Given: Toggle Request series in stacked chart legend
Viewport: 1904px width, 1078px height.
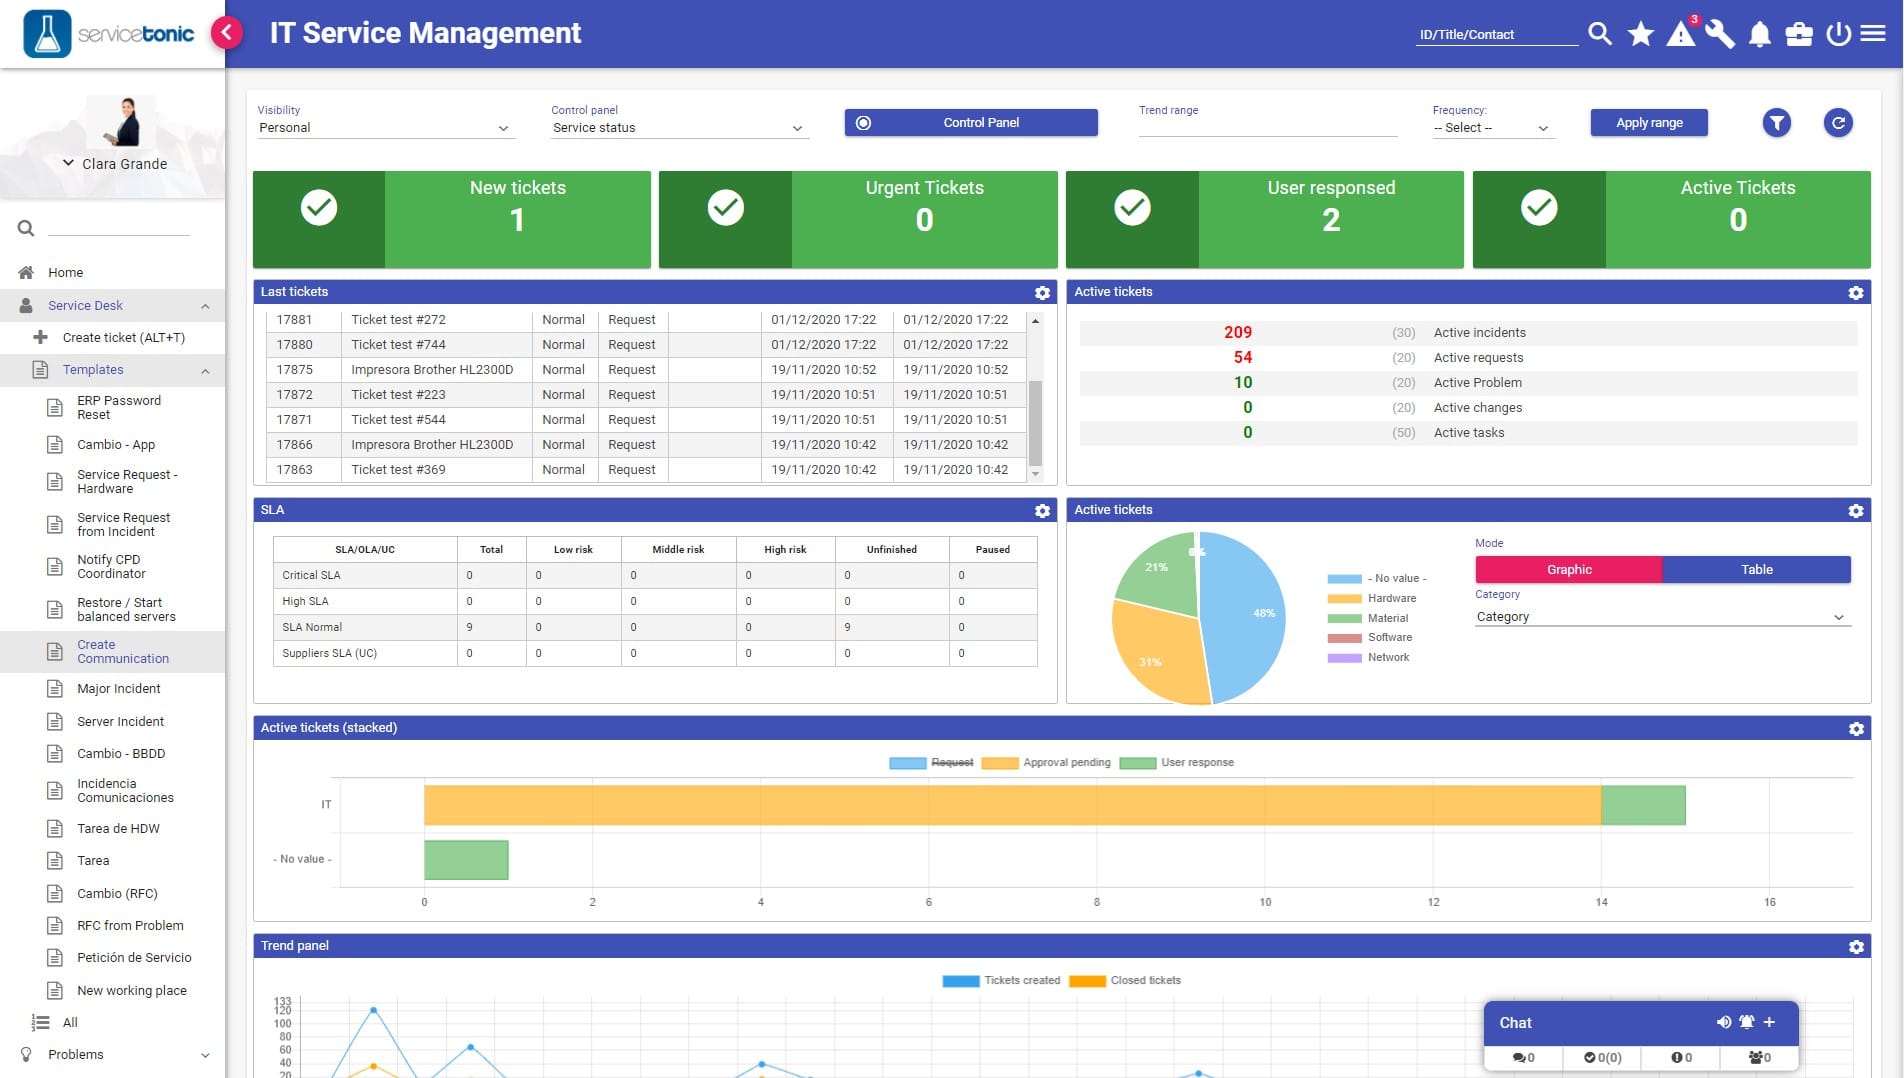Looking at the screenshot, I should click(931, 763).
